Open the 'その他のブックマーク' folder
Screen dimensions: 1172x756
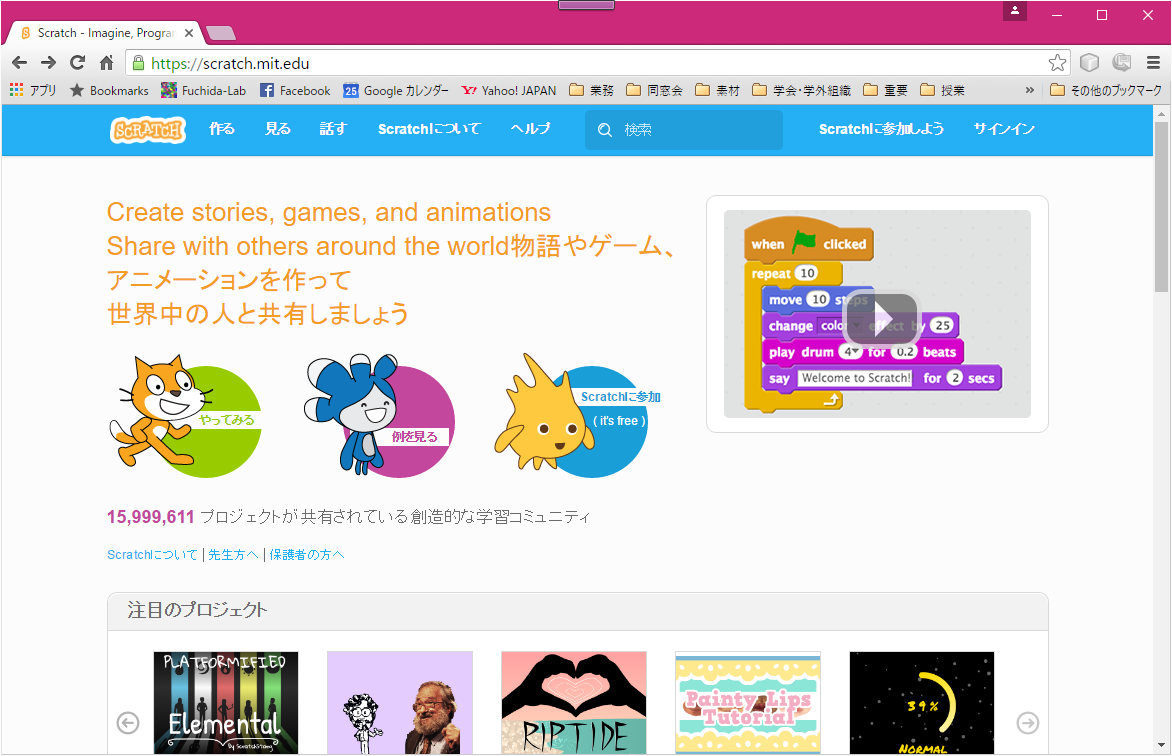click(x=1106, y=90)
